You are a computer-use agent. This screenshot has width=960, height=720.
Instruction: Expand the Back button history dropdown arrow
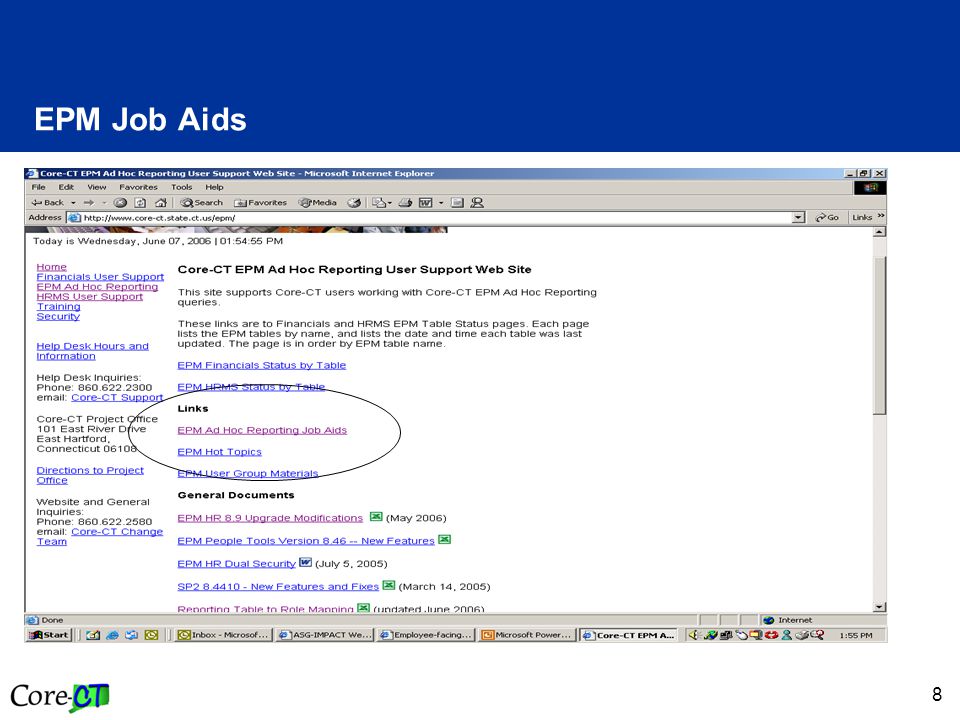[x=73, y=203]
